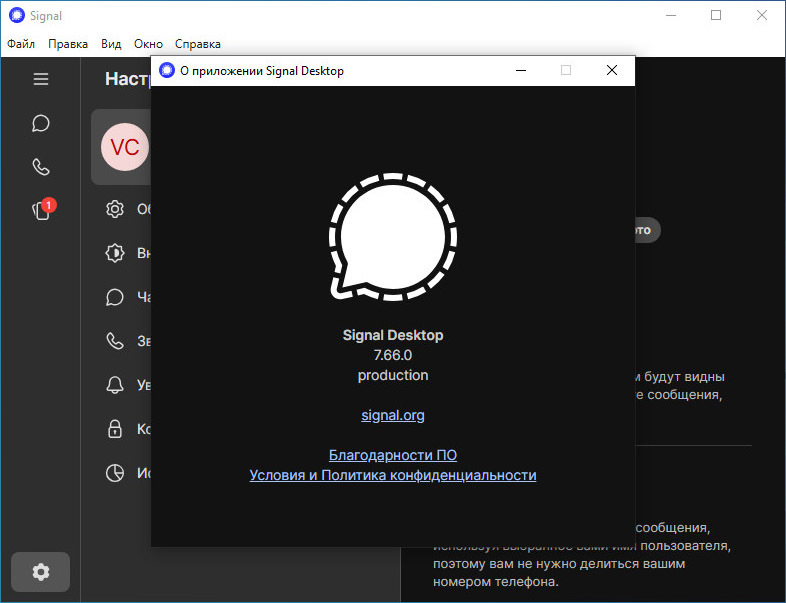The image size is (786, 603).
Task: Click the Signal icon in the About window title bar
Action: click(x=166, y=71)
